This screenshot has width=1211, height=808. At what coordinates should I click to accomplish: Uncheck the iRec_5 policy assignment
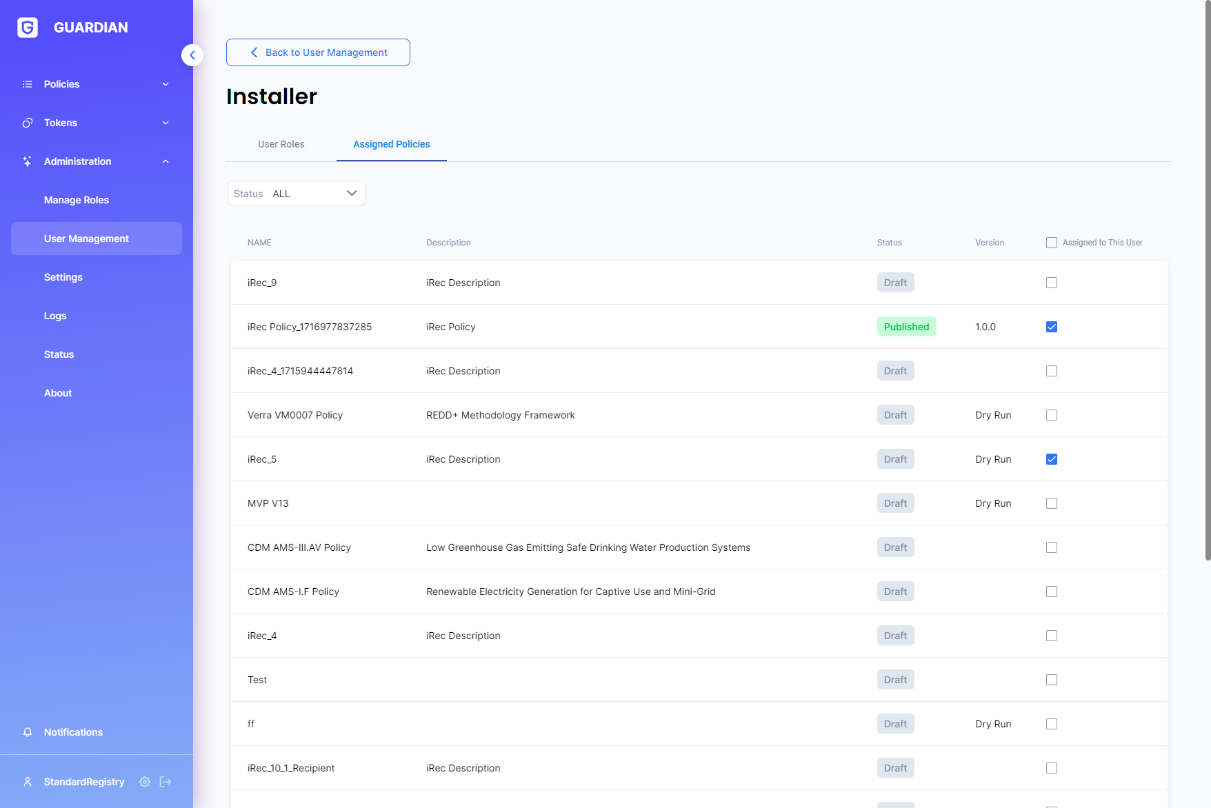[1051, 459]
